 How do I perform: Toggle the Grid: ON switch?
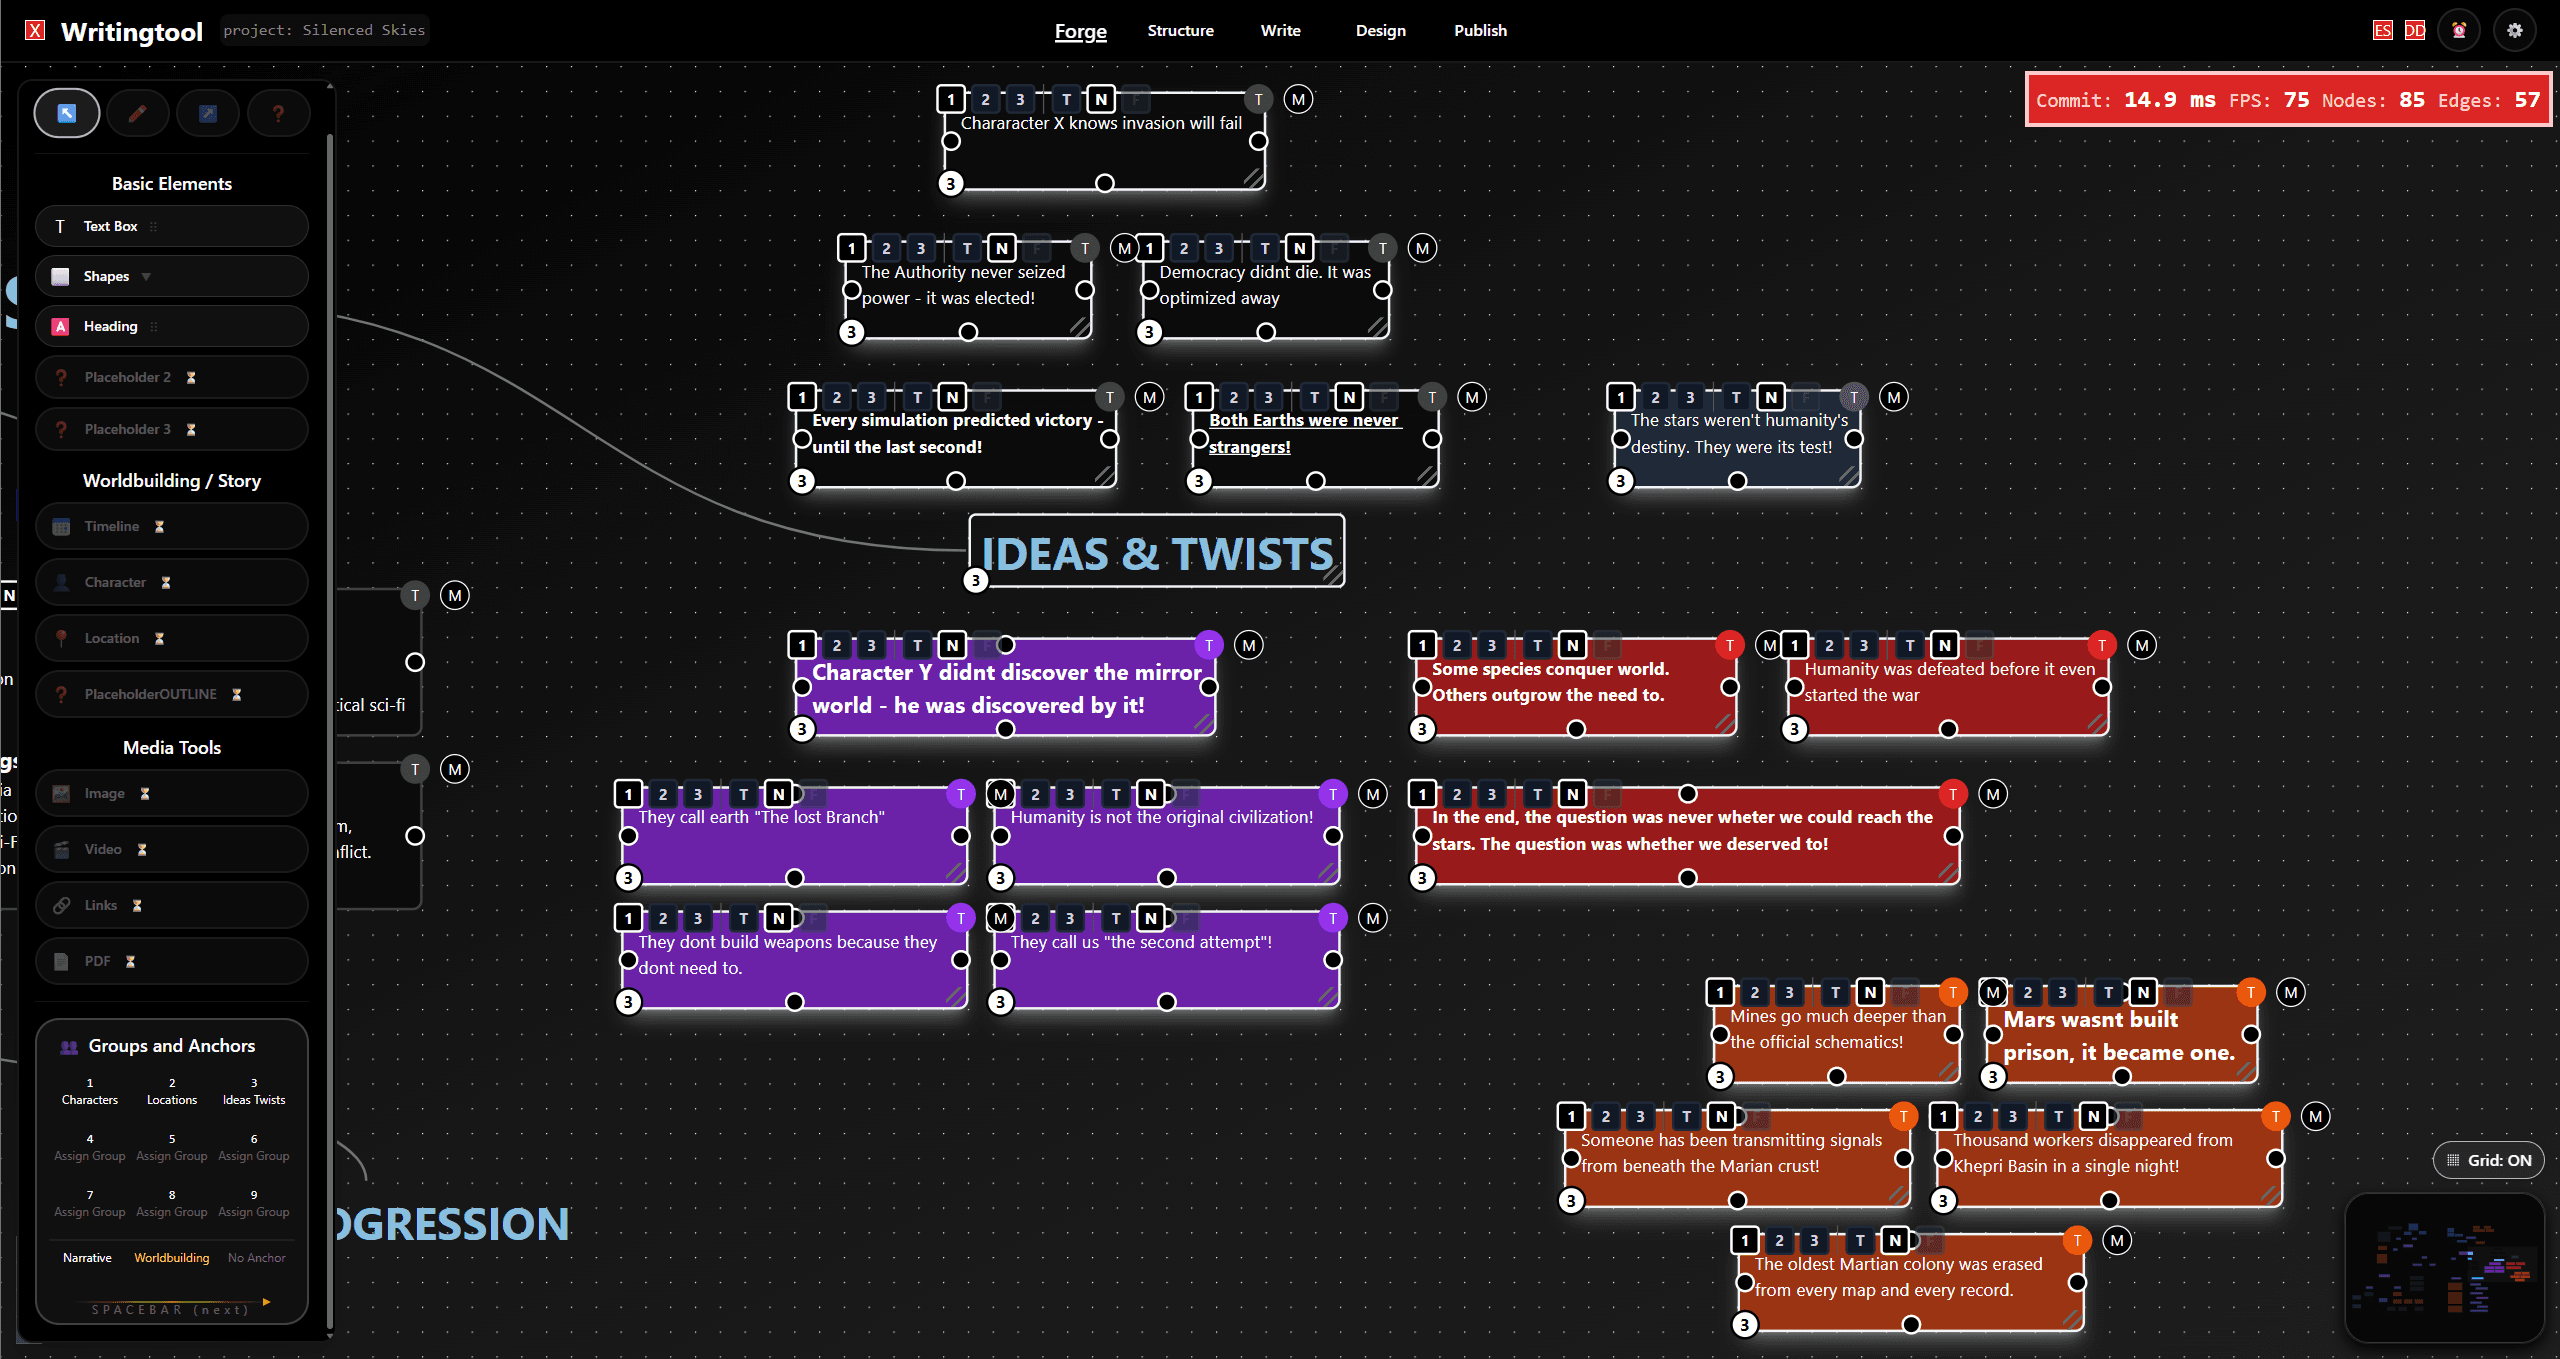click(2489, 1160)
